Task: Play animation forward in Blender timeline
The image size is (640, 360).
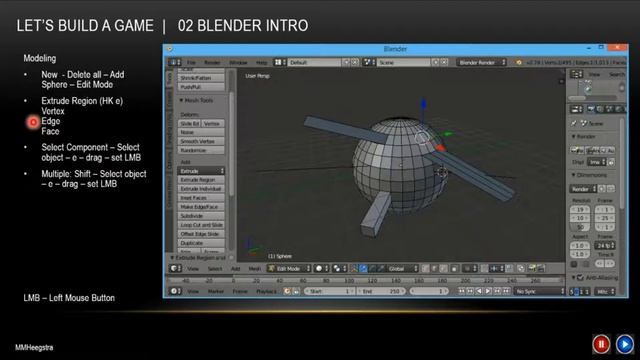Action: 488,291
